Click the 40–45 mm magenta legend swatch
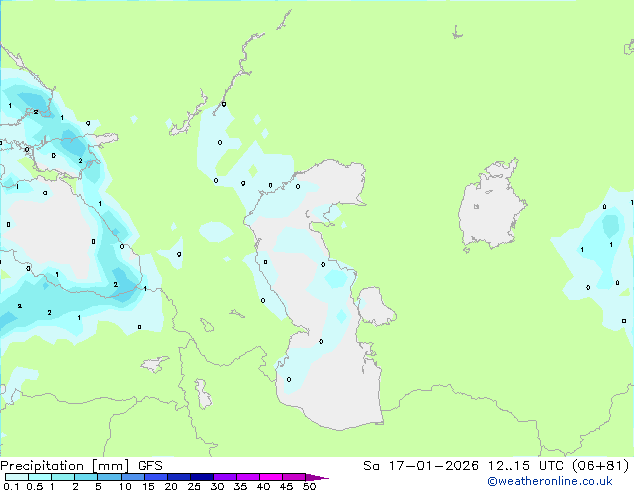Screen dimensions: 634x490 coord(271,477)
